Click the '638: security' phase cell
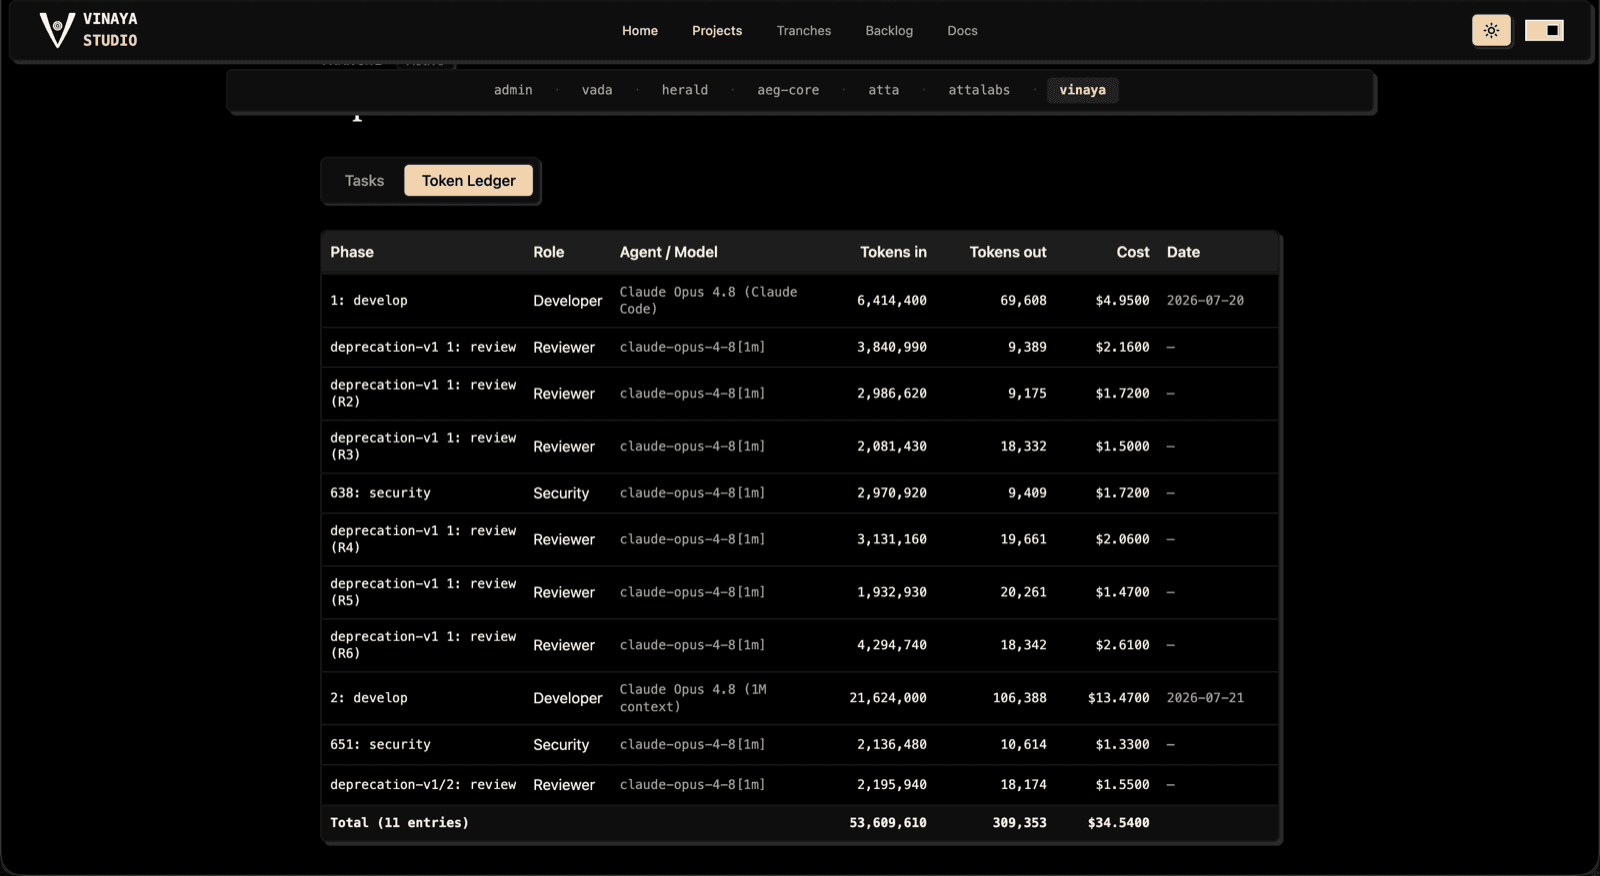This screenshot has height=876, width=1600. pos(380,493)
